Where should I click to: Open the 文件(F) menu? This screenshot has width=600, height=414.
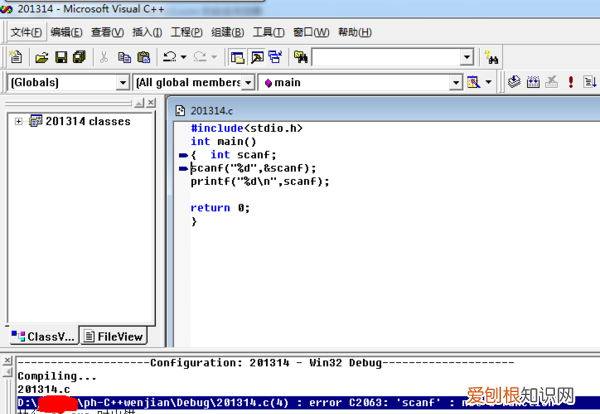[26, 32]
